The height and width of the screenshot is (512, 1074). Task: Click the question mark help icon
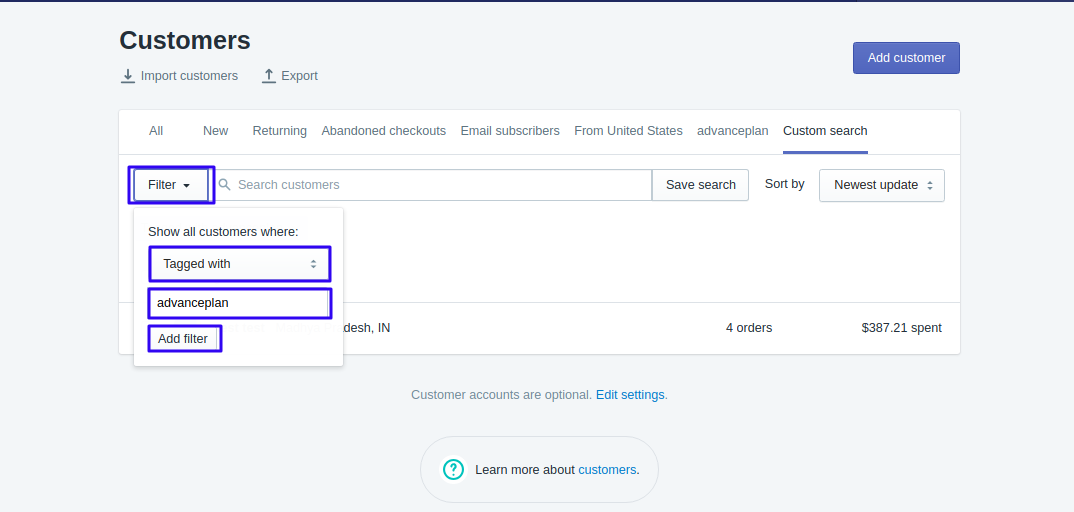pos(453,470)
